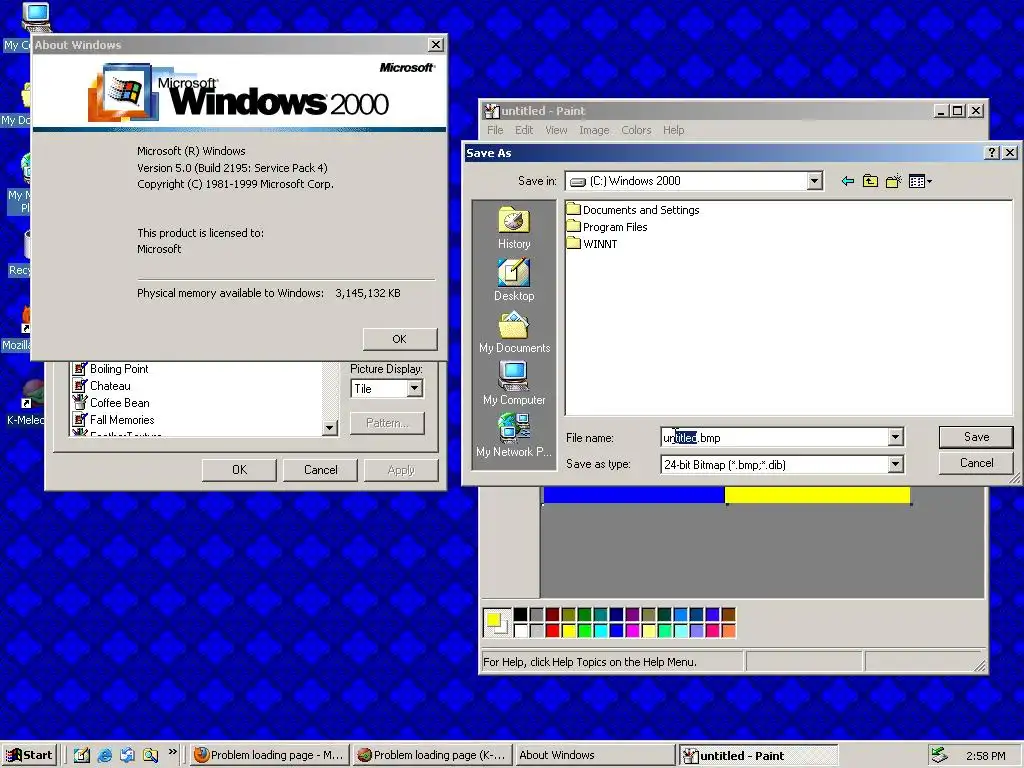Select the WINNT folder
Image resolution: width=1024 pixels, height=768 pixels.
[592, 244]
